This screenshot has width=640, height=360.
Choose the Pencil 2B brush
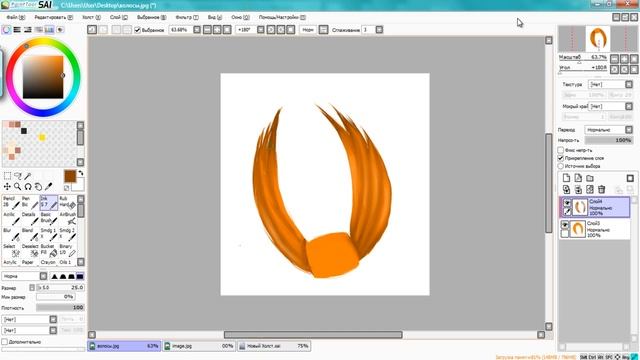[x=11, y=202]
